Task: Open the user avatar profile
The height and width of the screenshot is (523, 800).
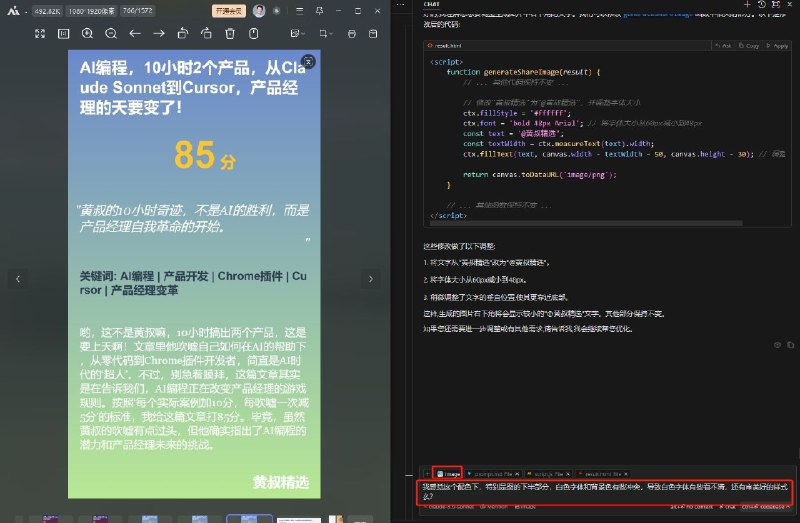Action: [x=259, y=11]
